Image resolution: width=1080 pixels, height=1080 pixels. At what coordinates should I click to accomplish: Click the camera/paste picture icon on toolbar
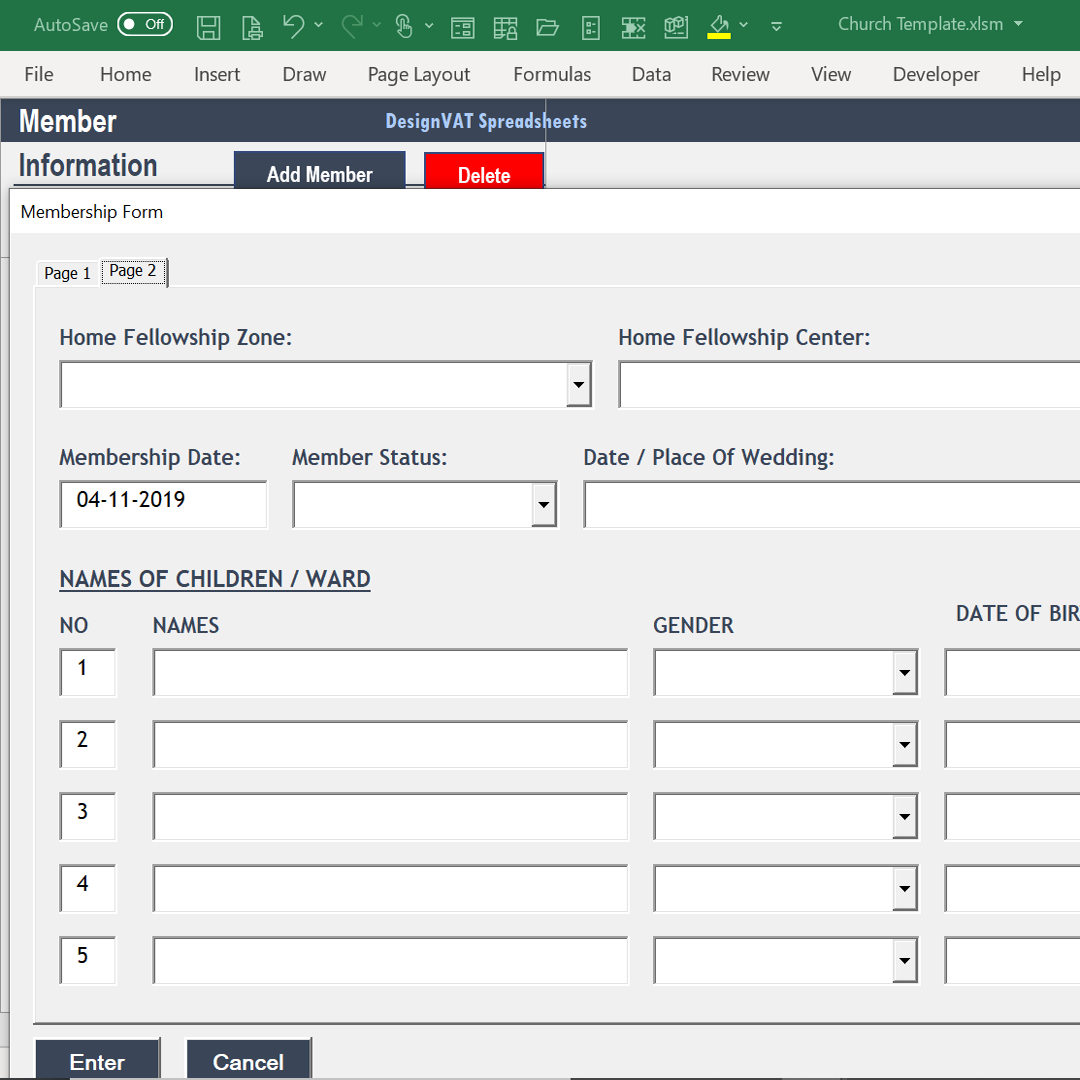click(x=676, y=27)
